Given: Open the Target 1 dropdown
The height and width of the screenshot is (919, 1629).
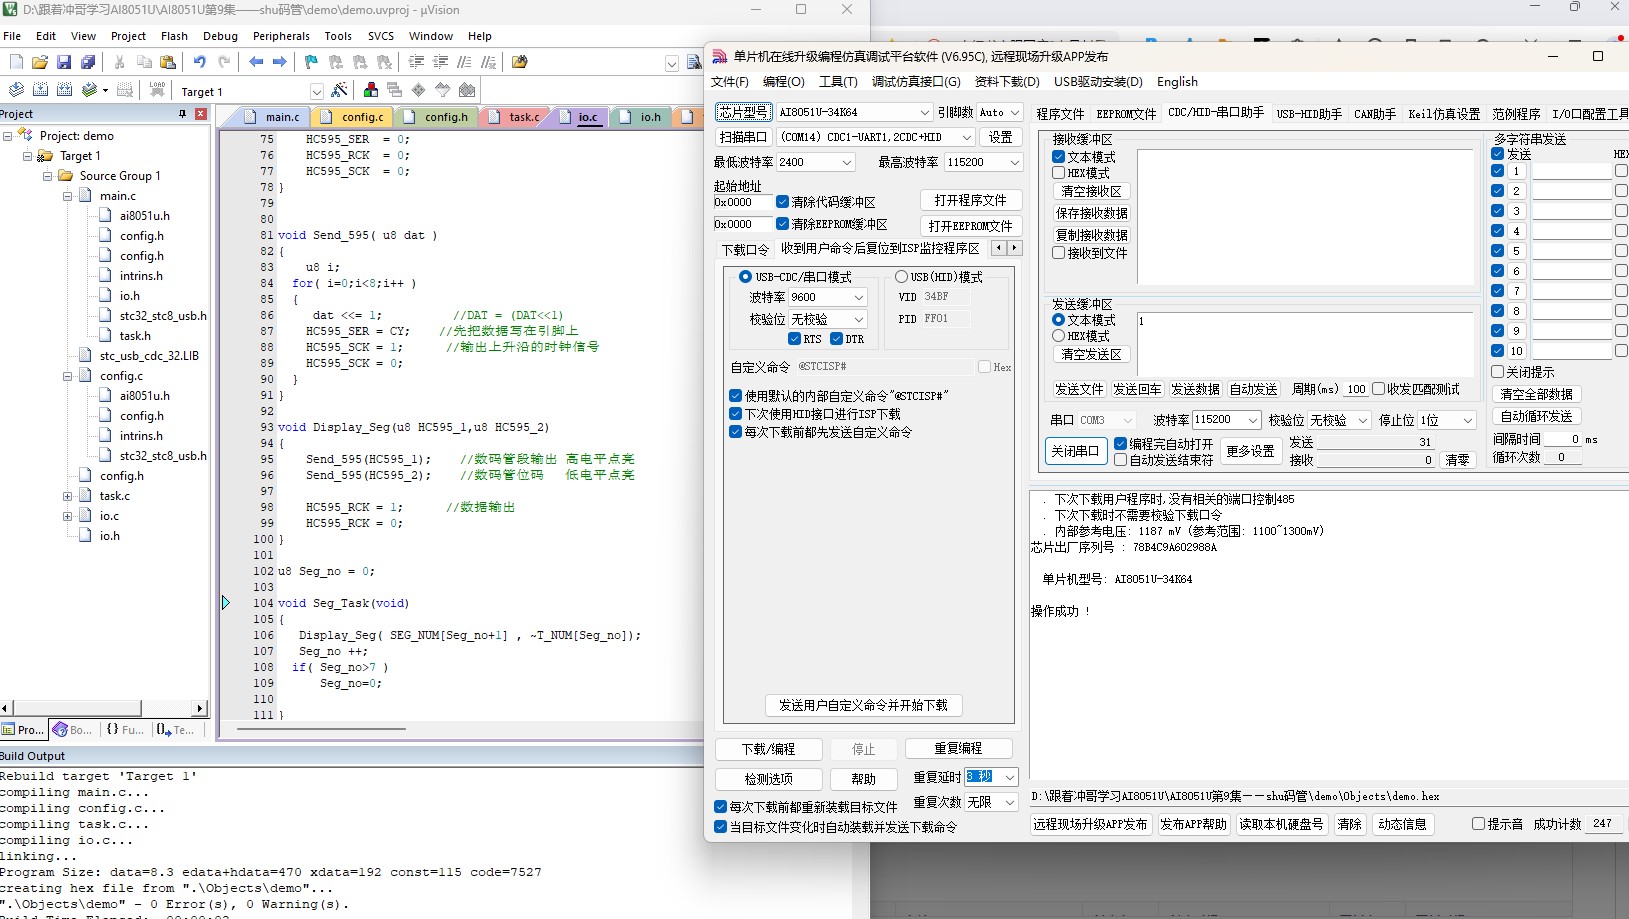Looking at the screenshot, I should click(316, 91).
